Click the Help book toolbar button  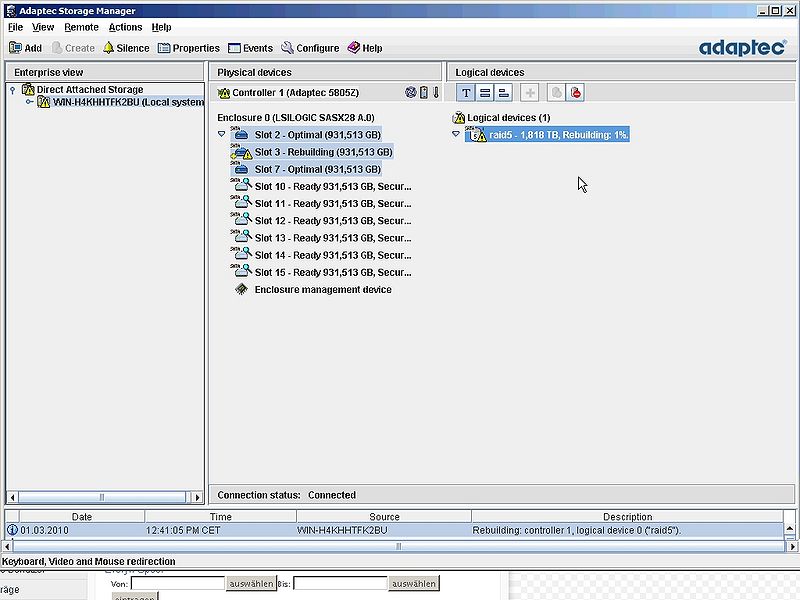click(x=365, y=48)
